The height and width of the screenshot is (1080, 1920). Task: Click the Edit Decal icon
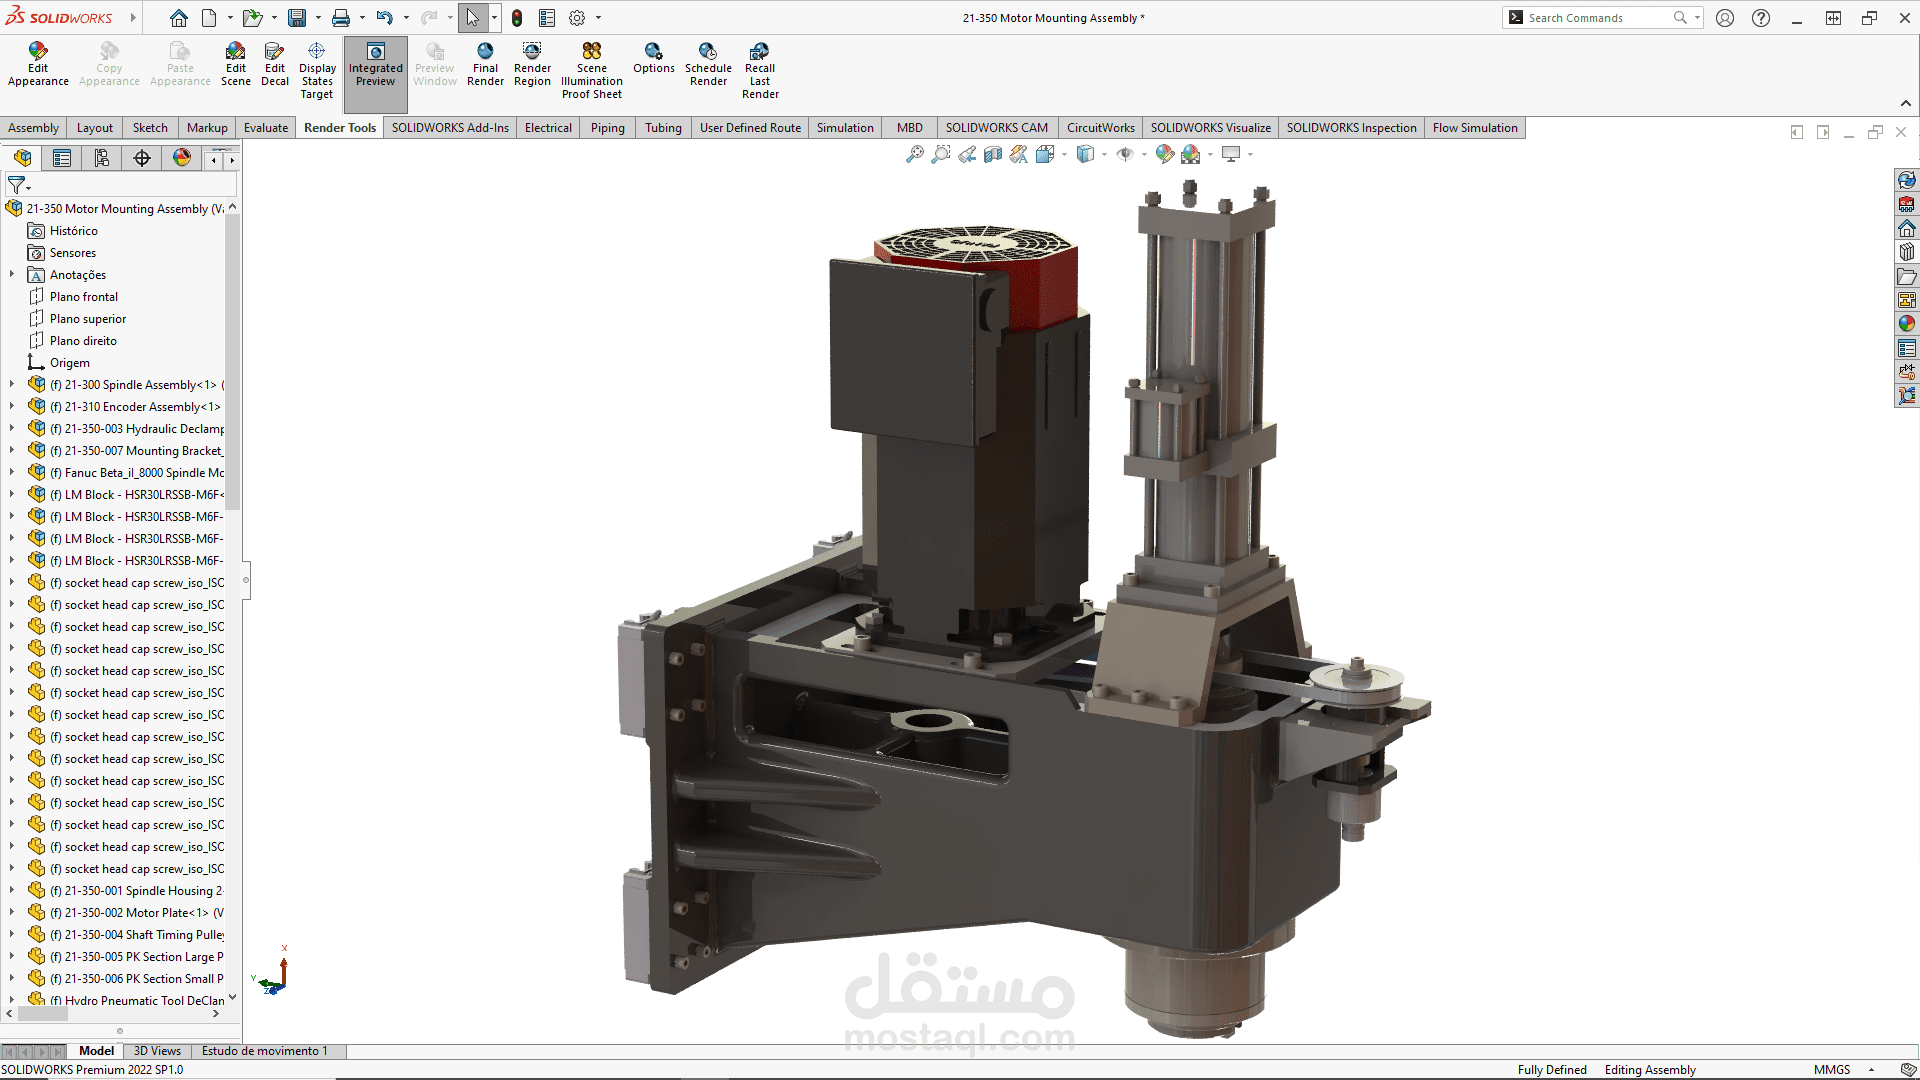pos(275,52)
